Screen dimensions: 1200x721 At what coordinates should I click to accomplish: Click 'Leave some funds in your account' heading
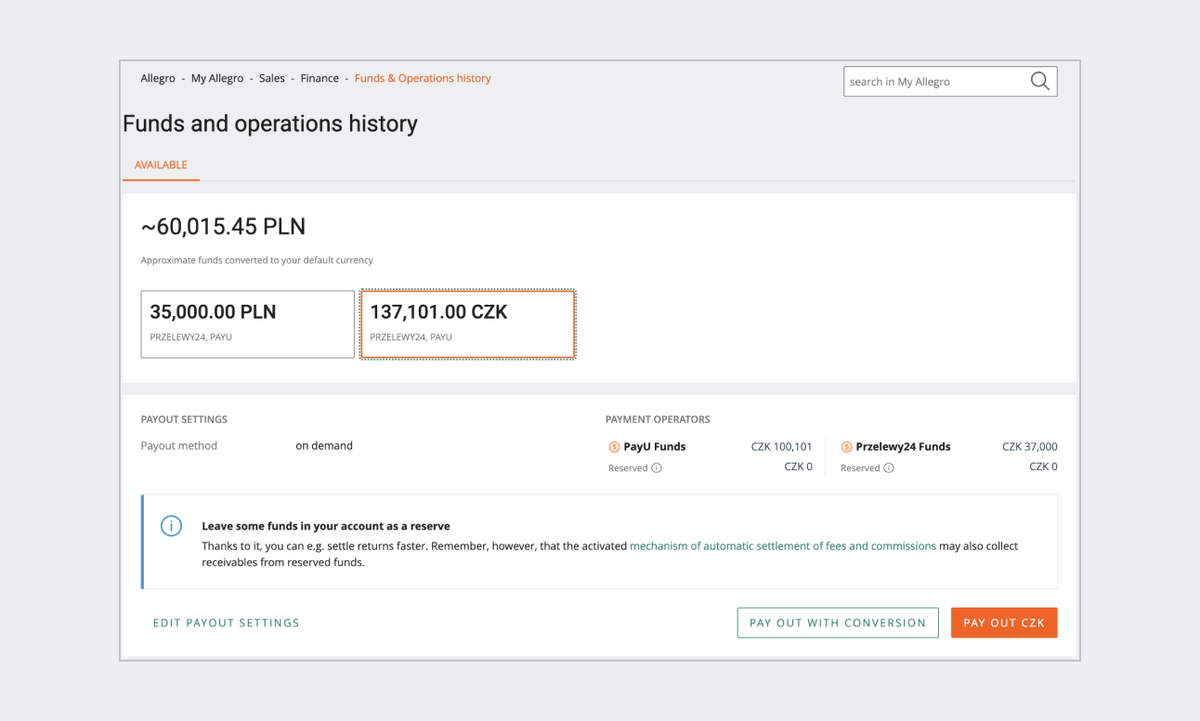(326, 526)
